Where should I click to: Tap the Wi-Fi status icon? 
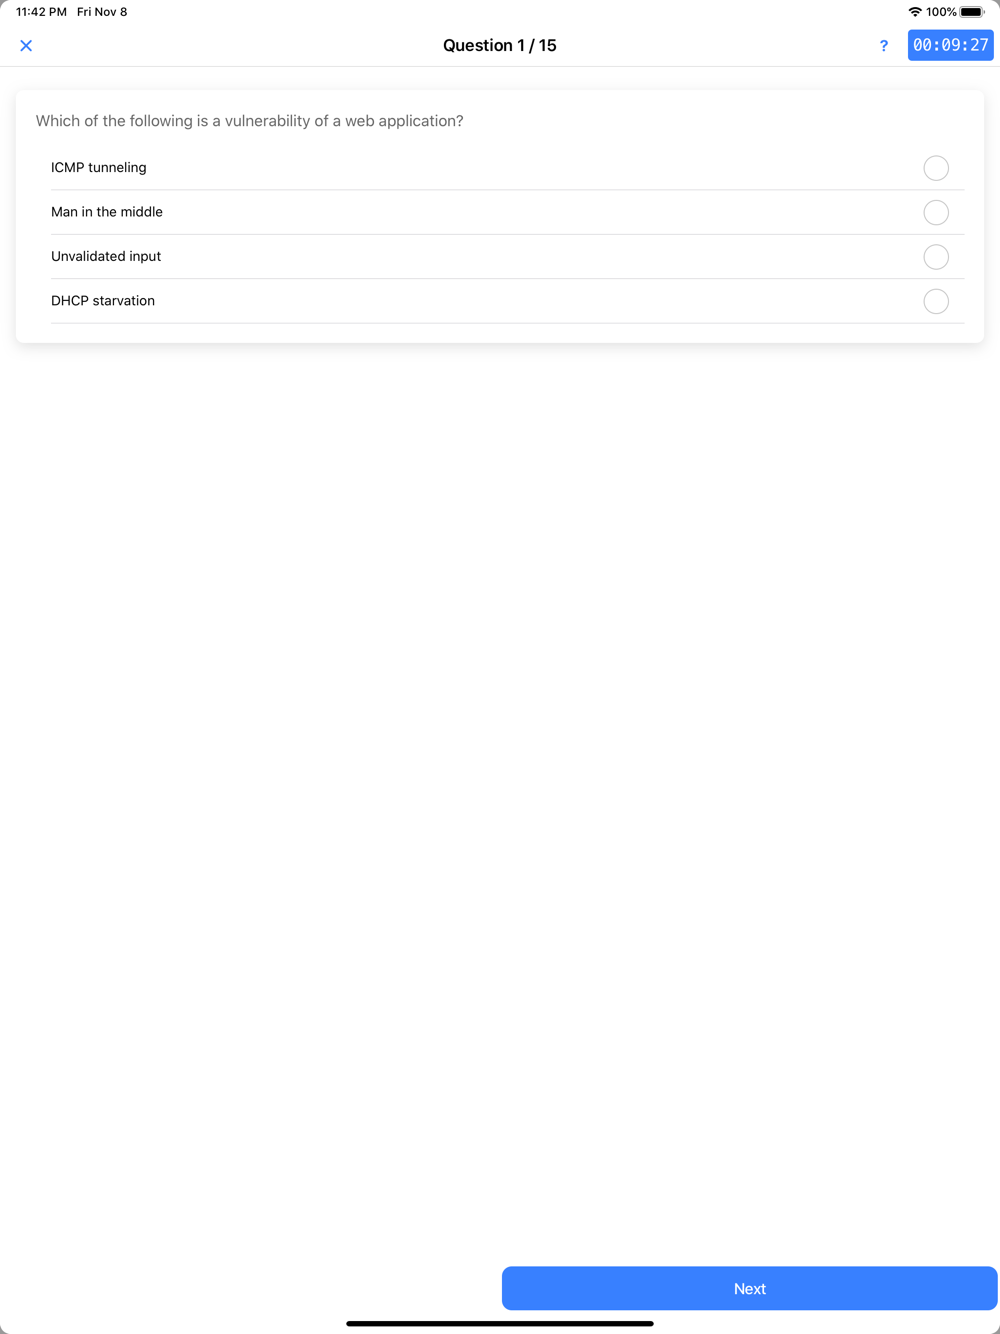pos(915,12)
